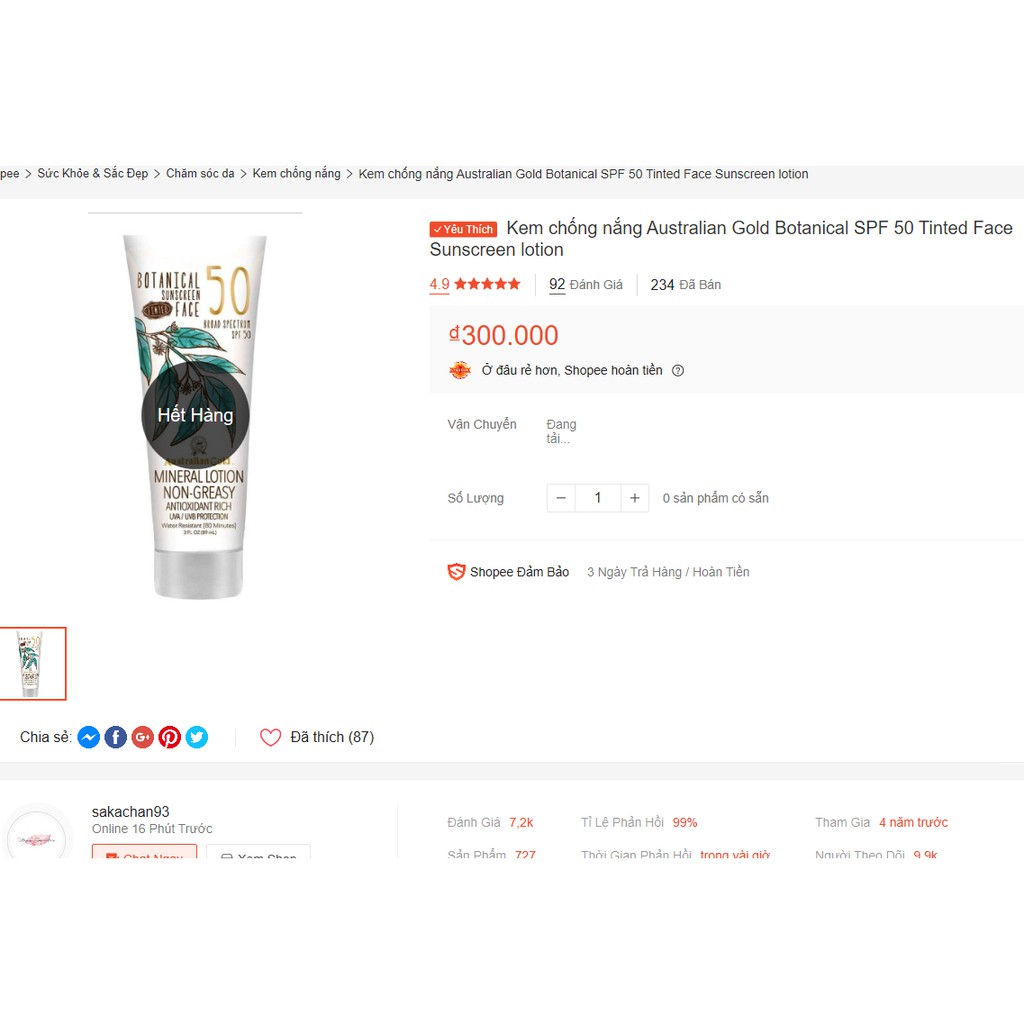
Task: Select the product thumbnail image
Action: (31, 664)
